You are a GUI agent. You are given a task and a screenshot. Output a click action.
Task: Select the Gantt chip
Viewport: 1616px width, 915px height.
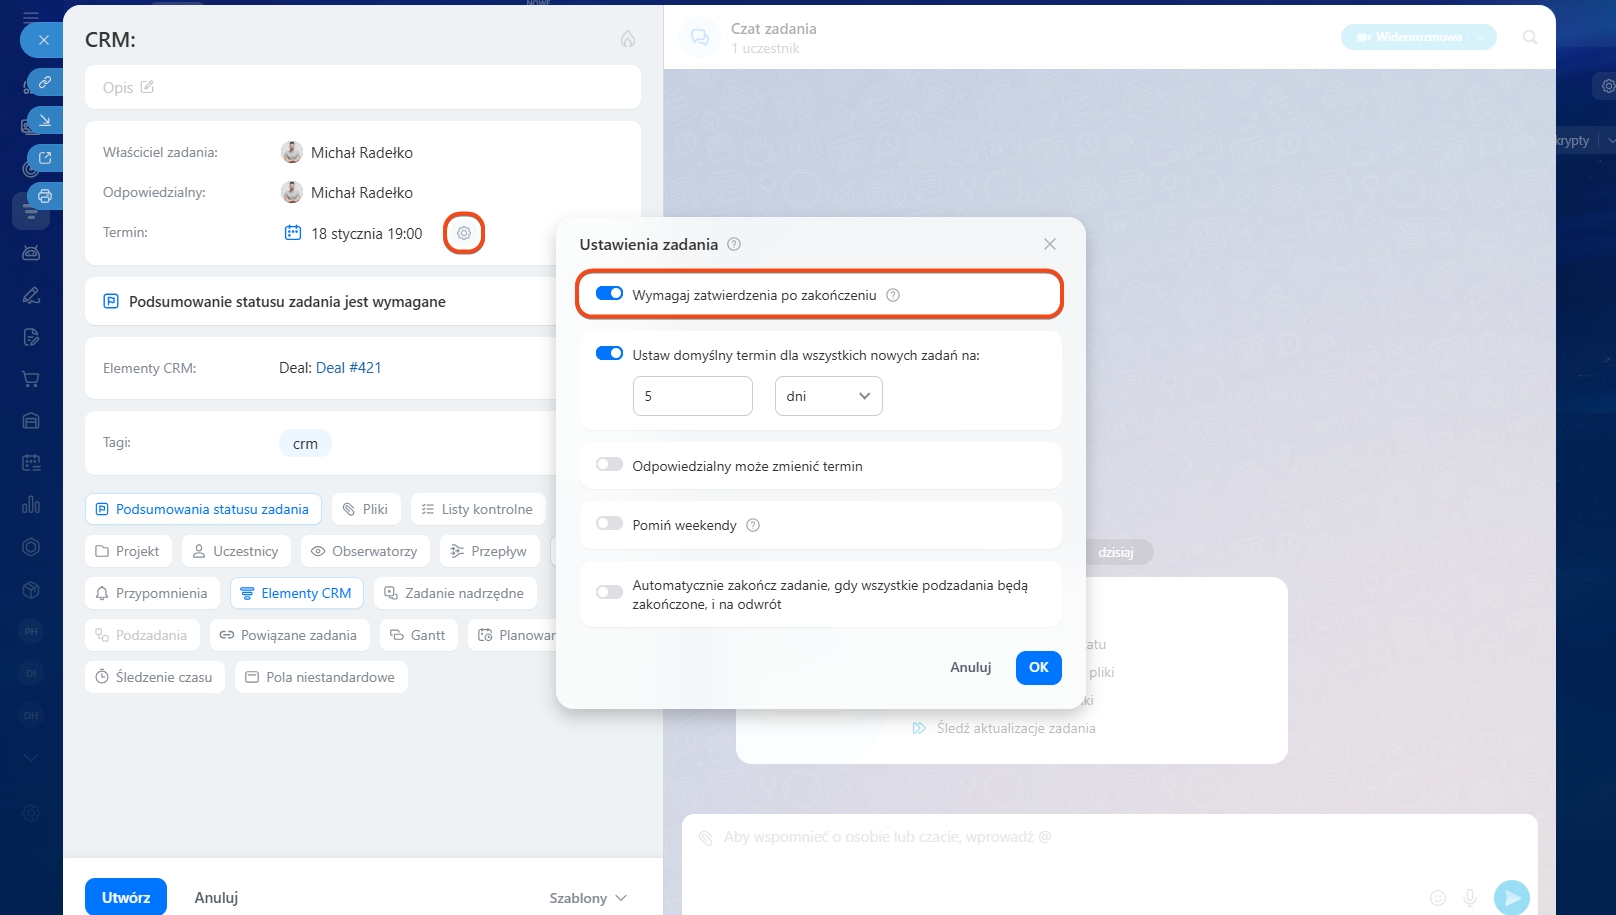tap(418, 635)
